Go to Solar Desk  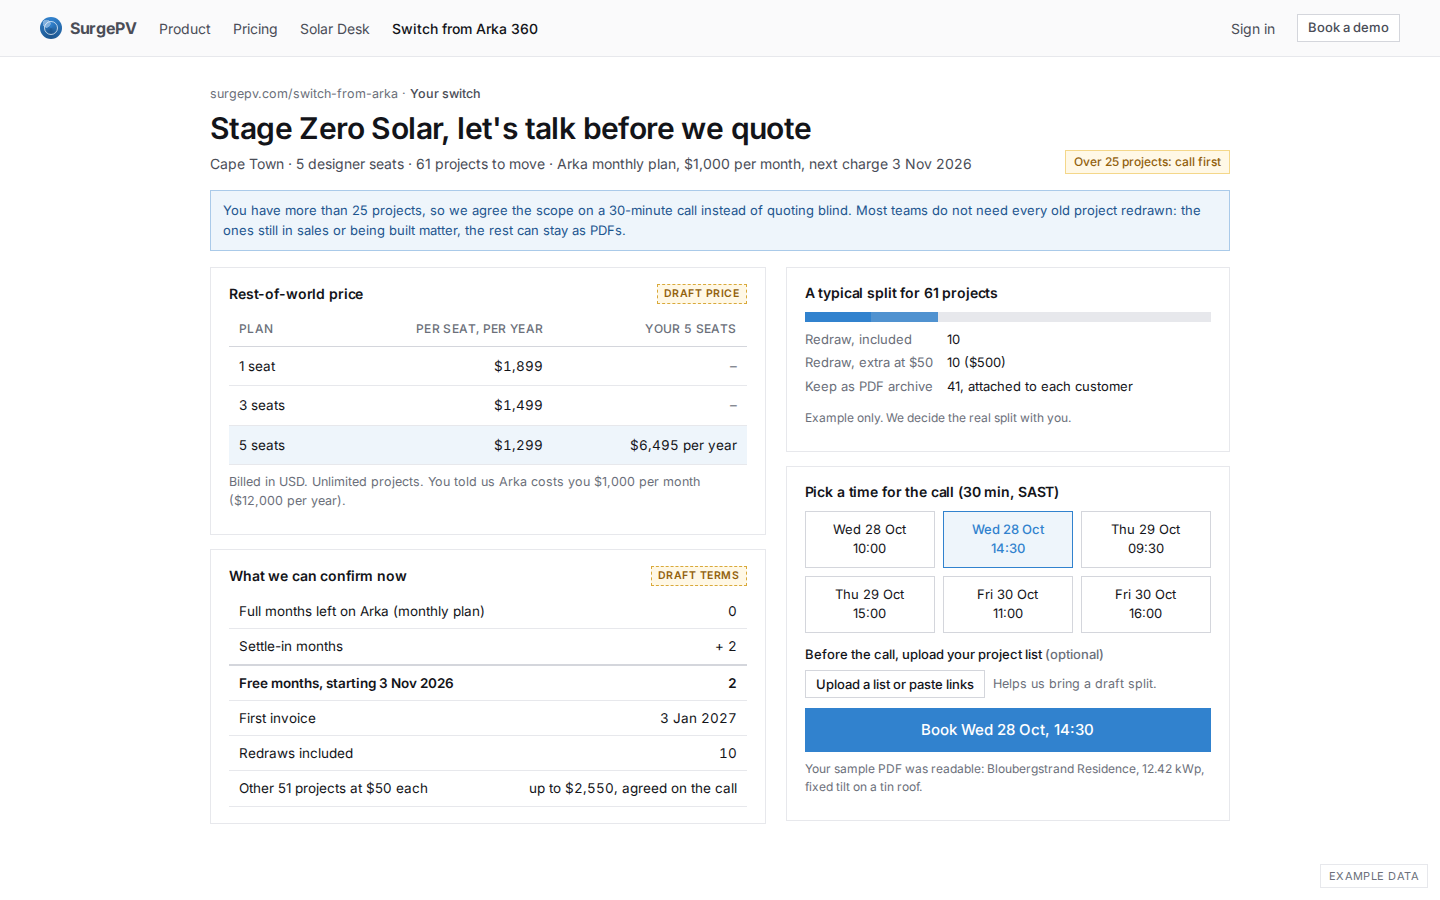click(x=335, y=29)
